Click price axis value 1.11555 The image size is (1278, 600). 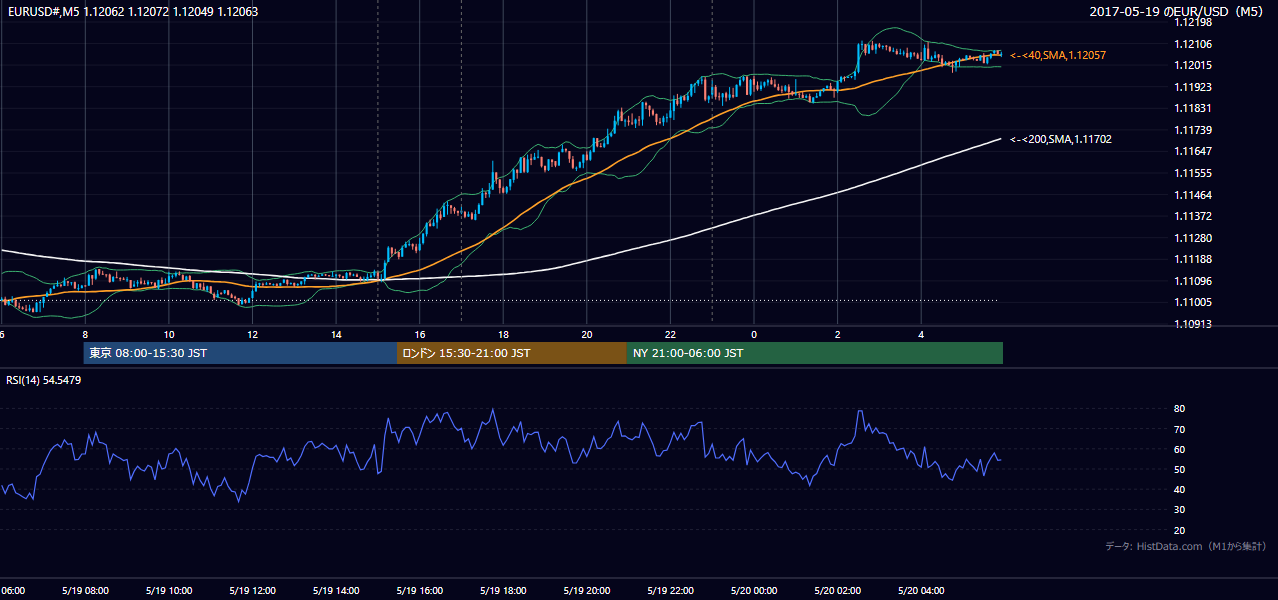coord(1192,173)
